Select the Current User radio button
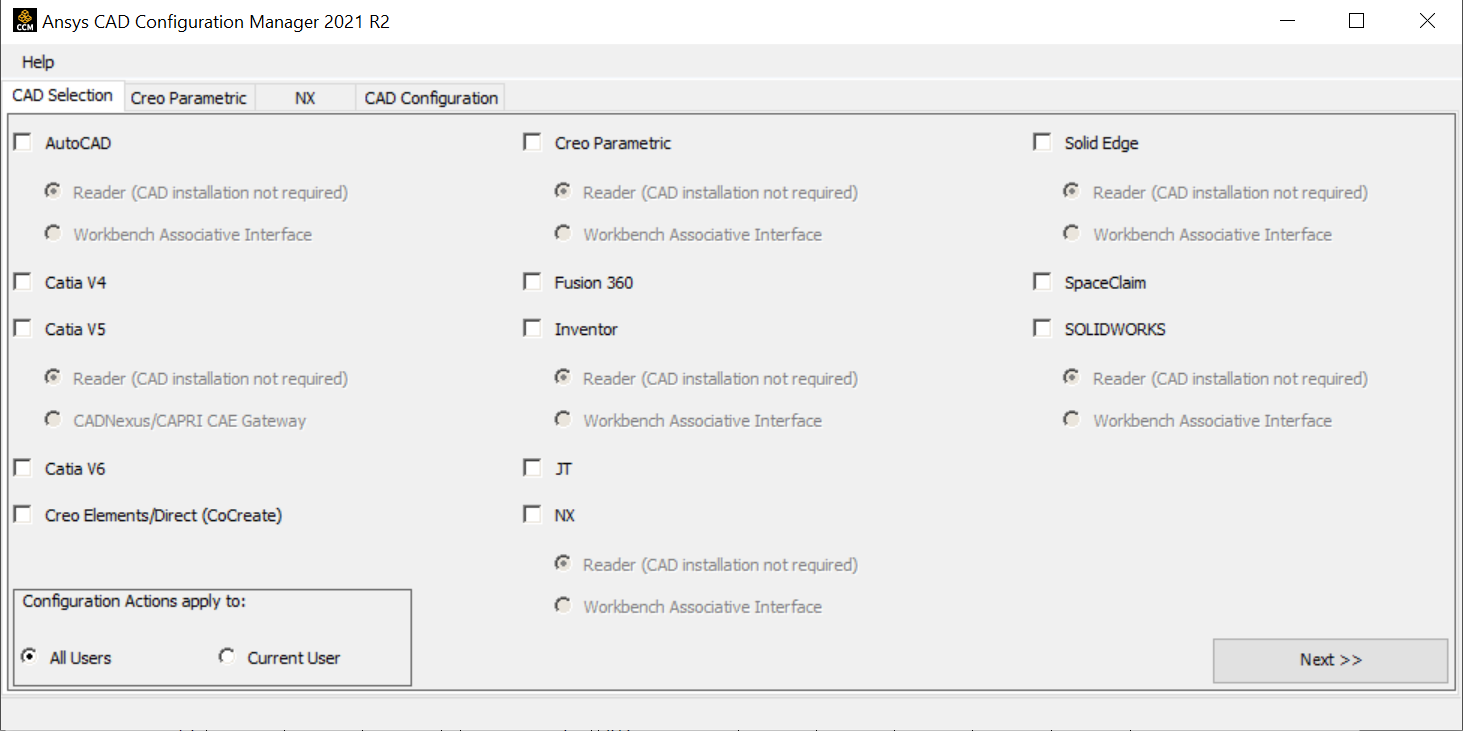The image size is (1463, 731). click(x=228, y=657)
